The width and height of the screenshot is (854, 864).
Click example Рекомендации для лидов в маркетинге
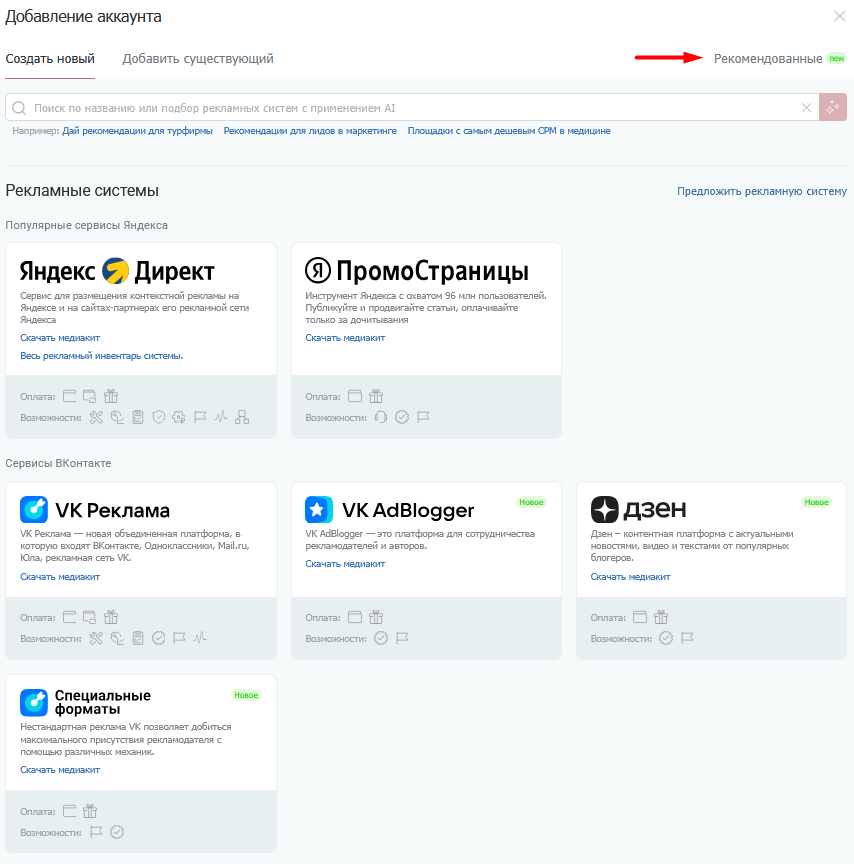tap(310, 131)
